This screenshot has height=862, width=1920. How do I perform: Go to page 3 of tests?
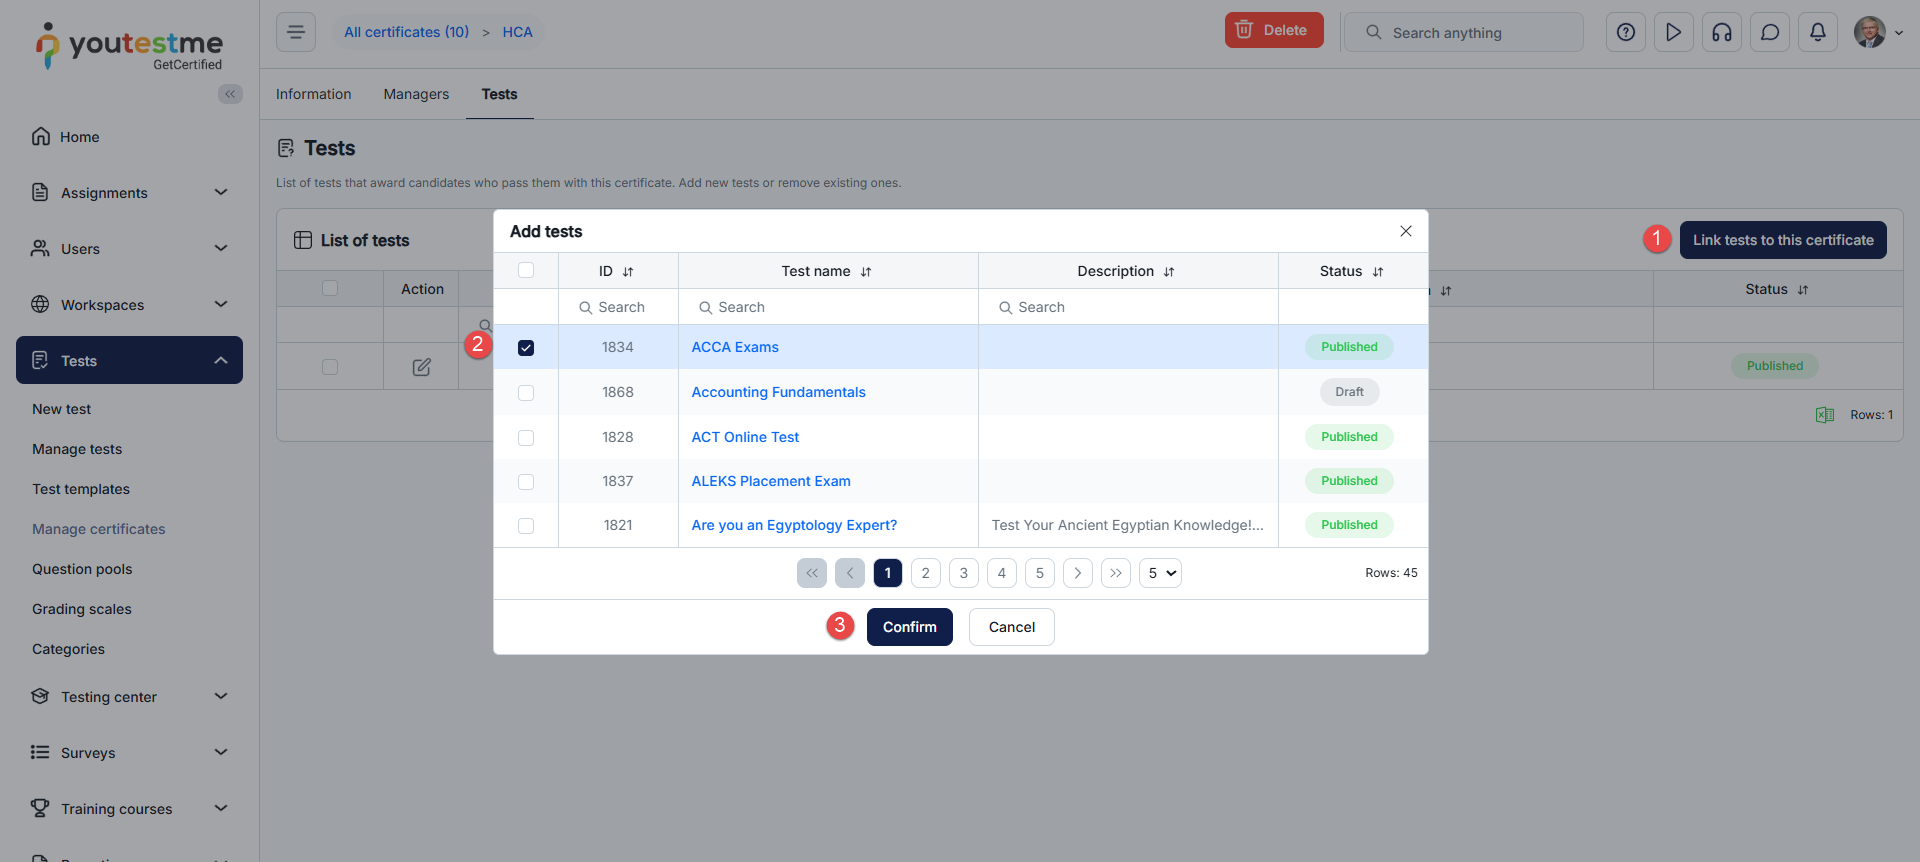point(964,573)
